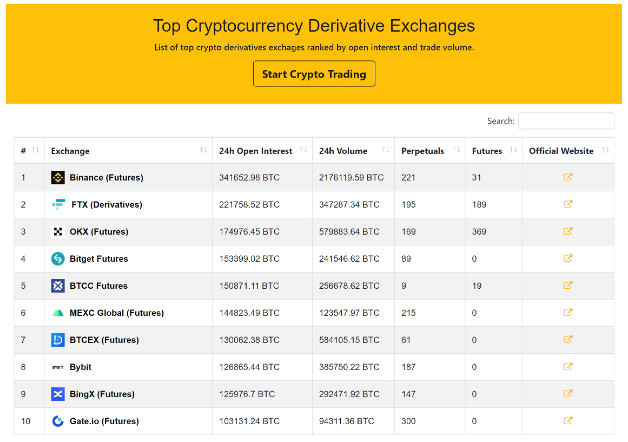
Task: Sort by 24h Open Interest arrows
Action: [x=304, y=150]
